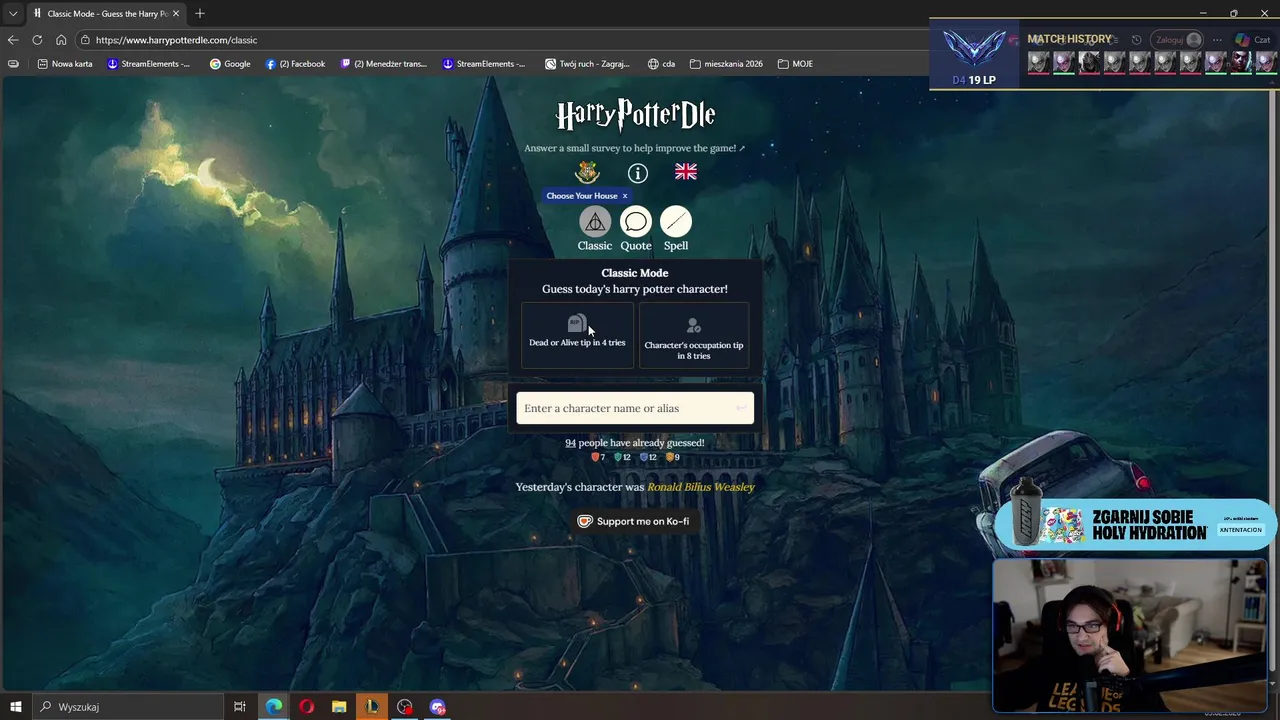This screenshot has width=1280, height=720.
Task: Close the Classic Mode browser tab
Action: pyautogui.click(x=176, y=14)
